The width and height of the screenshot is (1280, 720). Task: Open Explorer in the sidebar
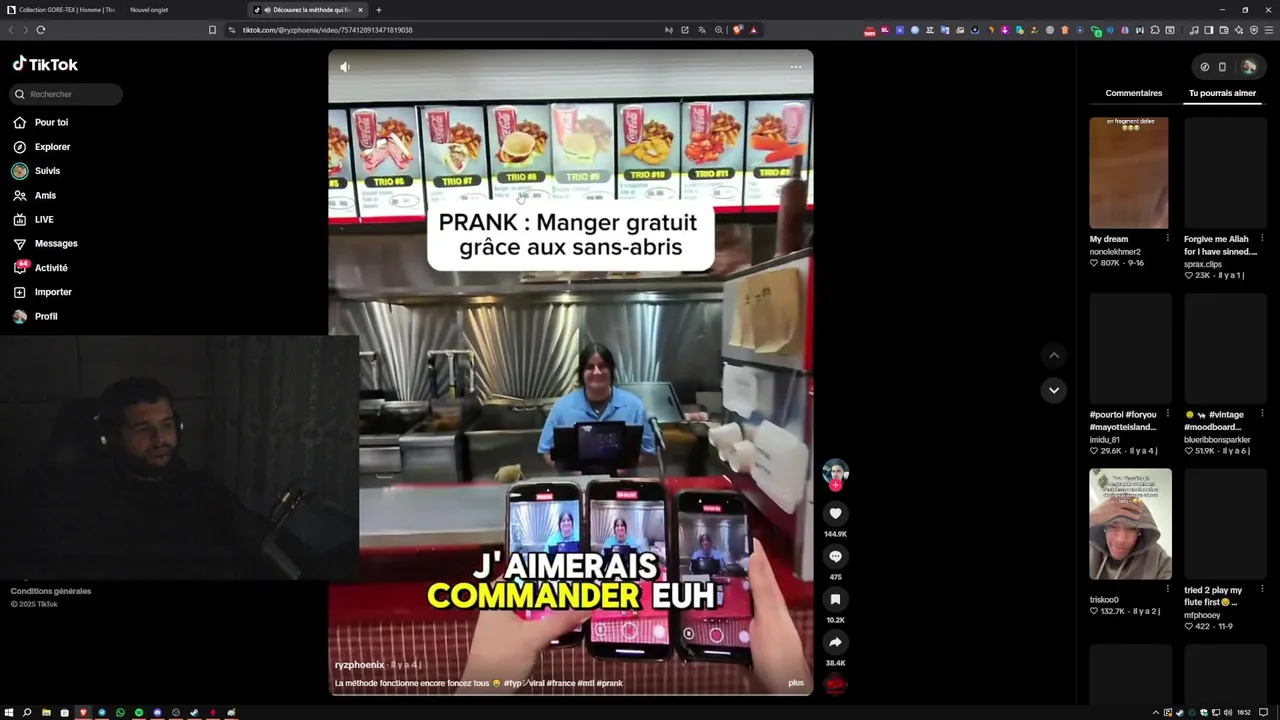(x=41, y=147)
